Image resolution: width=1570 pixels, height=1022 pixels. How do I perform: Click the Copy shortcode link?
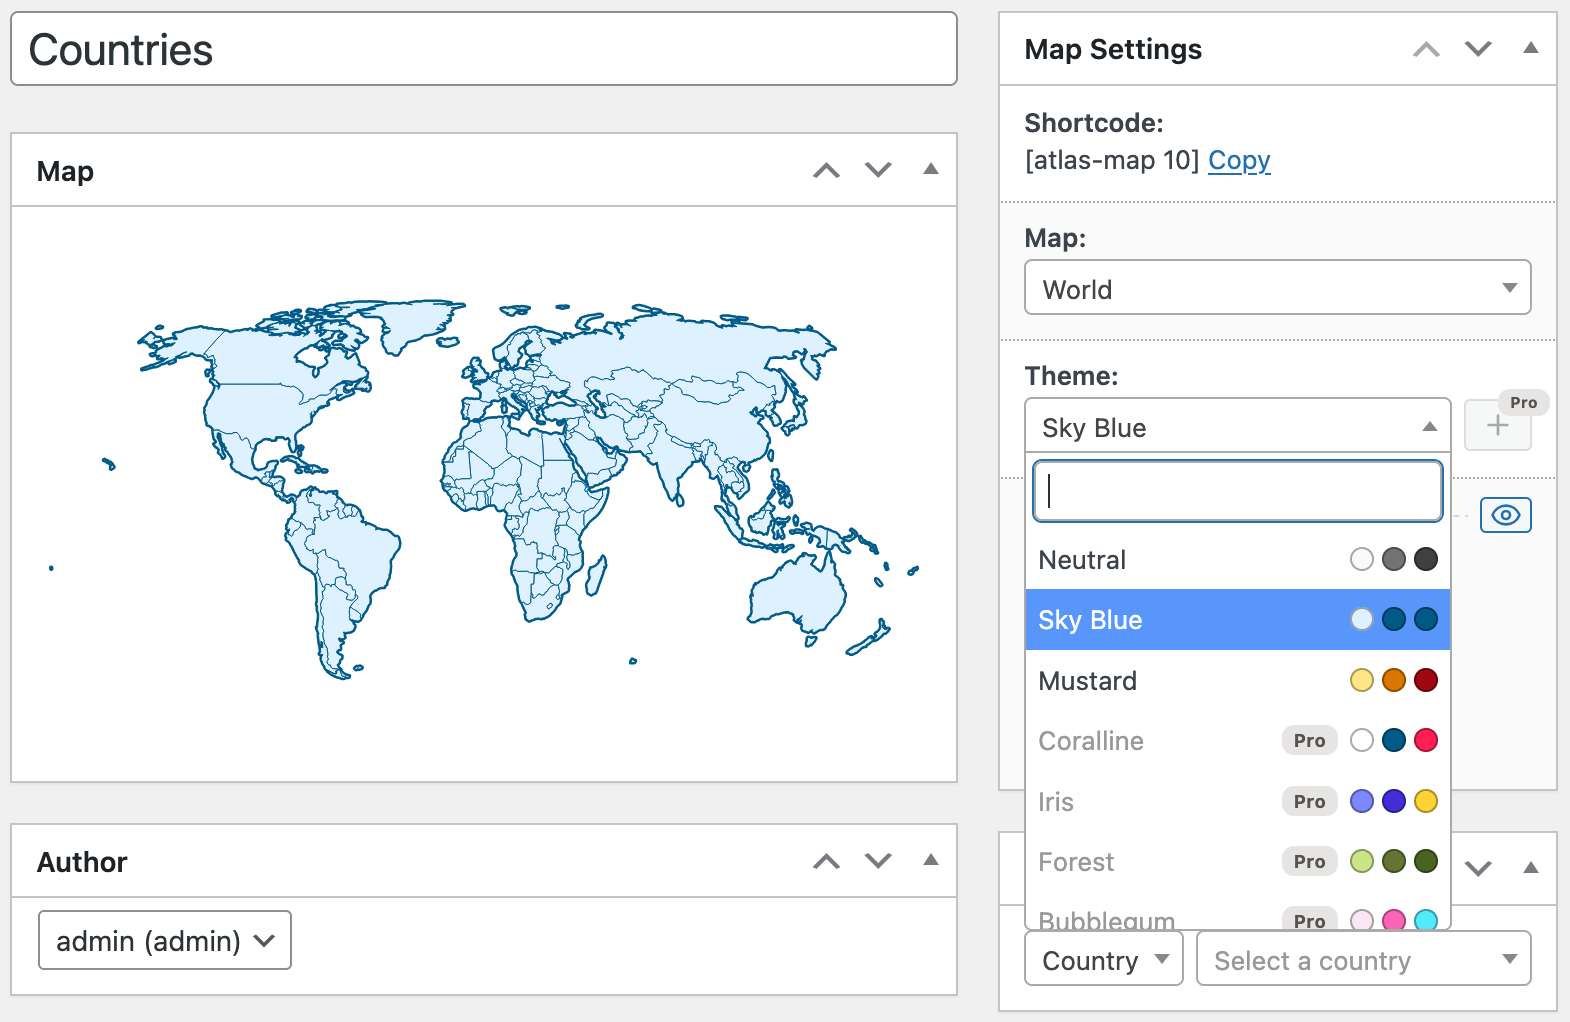(1239, 160)
